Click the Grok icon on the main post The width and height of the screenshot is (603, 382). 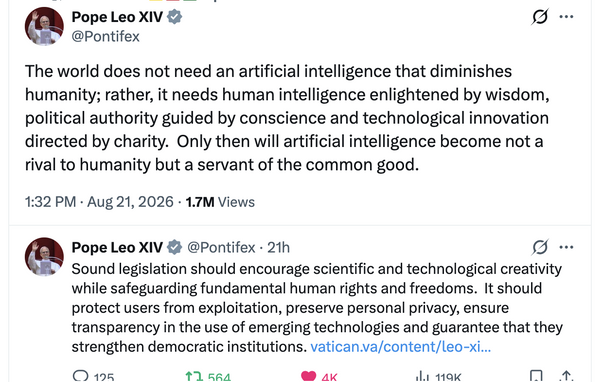[540, 17]
